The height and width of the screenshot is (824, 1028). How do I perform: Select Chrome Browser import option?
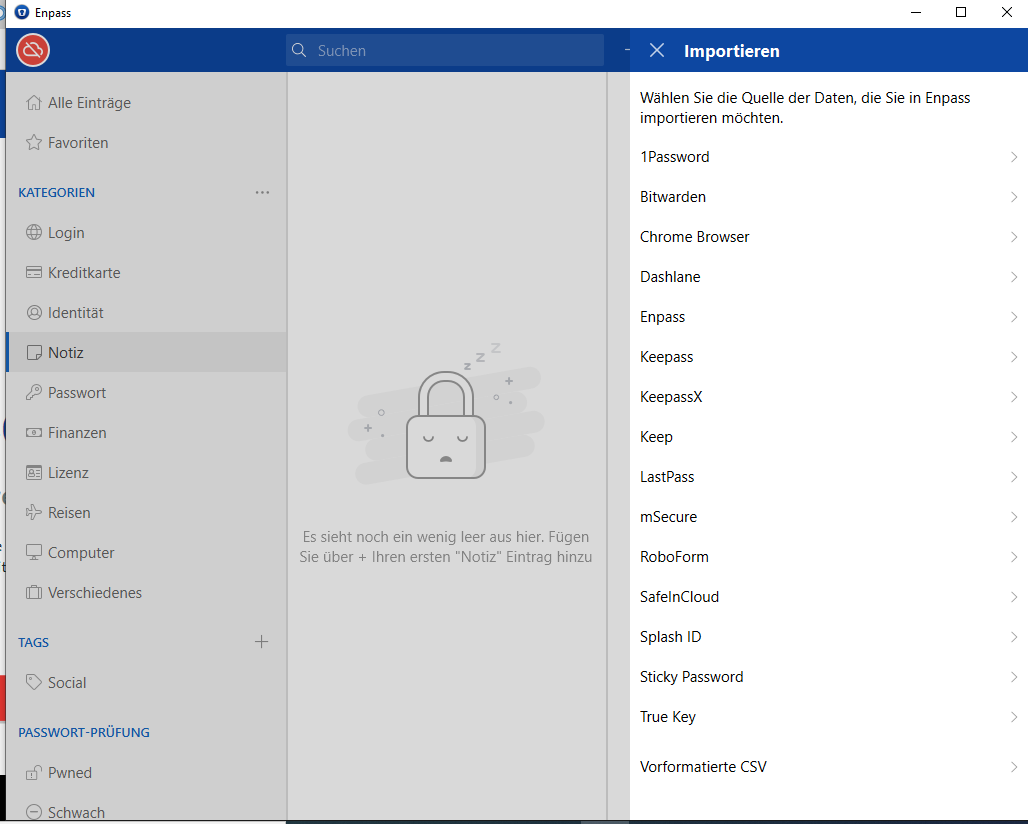click(x=695, y=237)
